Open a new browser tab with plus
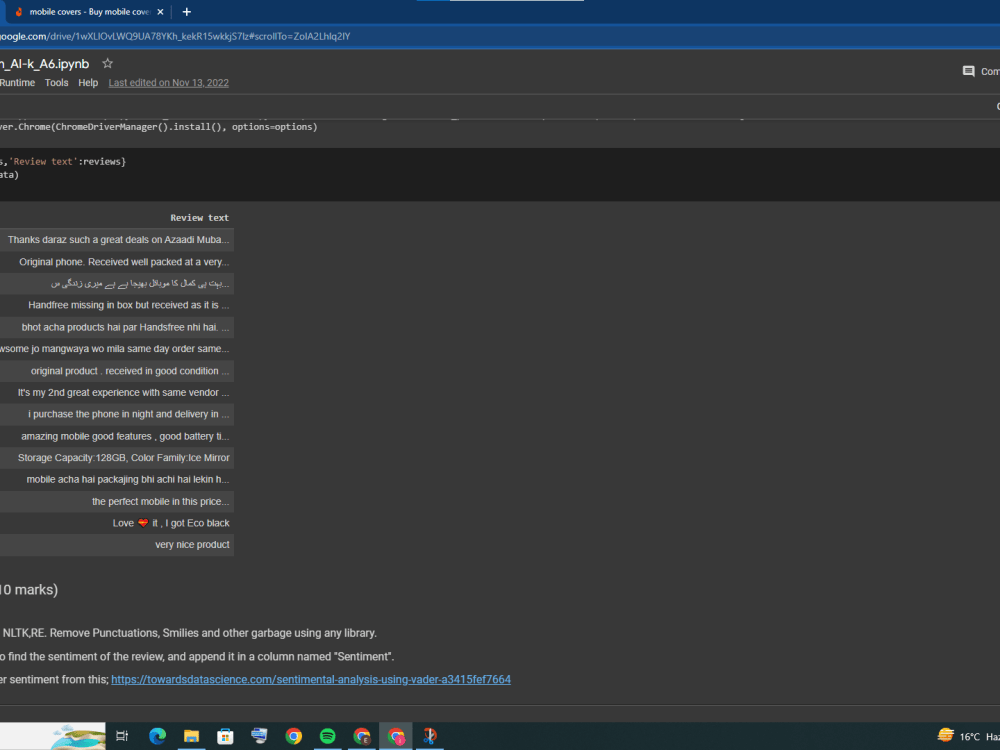This screenshot has height=750, width=1000. coord(186,11)
